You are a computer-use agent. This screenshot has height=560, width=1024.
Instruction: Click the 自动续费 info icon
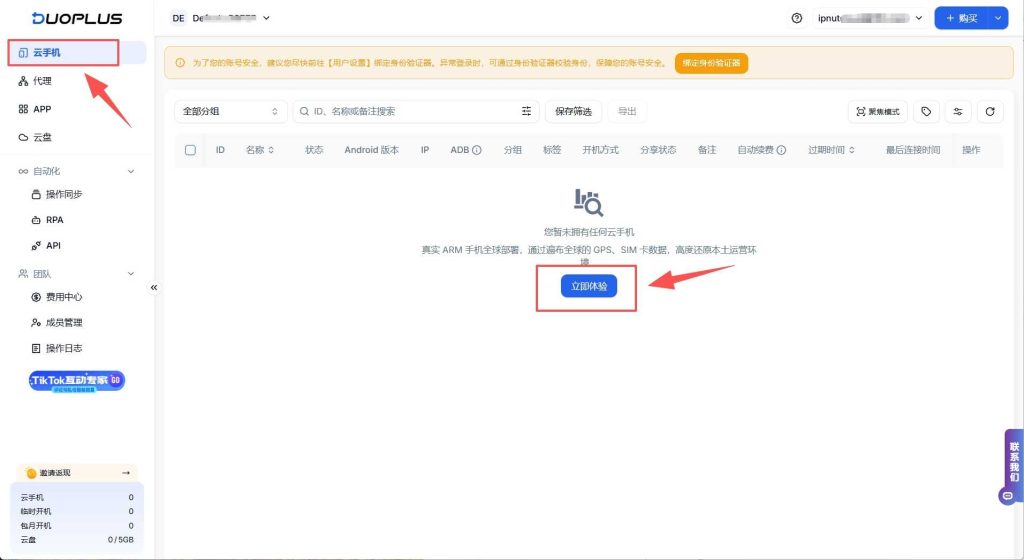coord(781,150)
